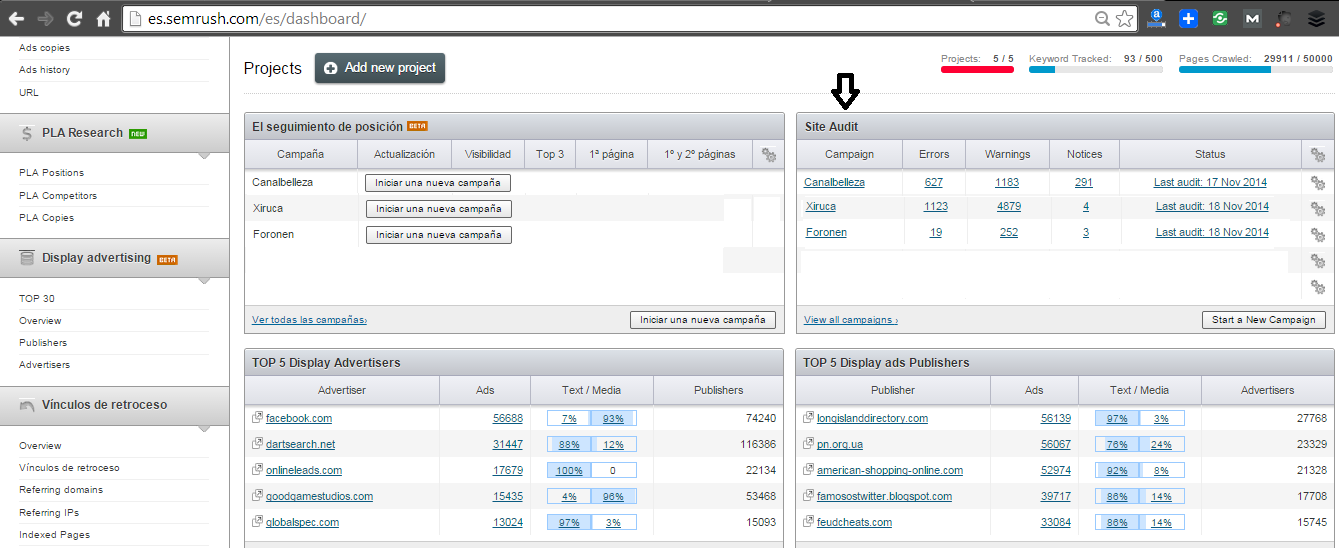This screenshot has width=1339, height=548.
Task: Open gear settings for Xiruca audit row
Action: (x=1318, y=208)
